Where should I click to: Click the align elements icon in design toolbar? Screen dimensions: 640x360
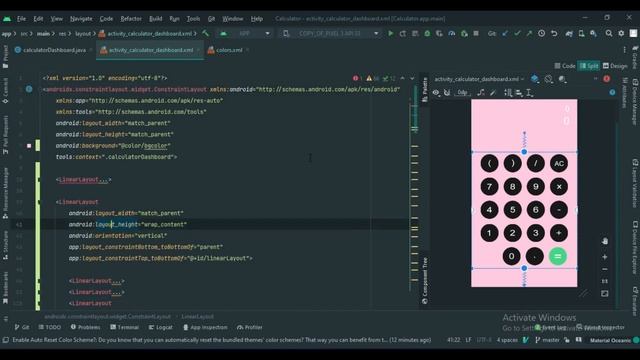(x=519, y=93)
